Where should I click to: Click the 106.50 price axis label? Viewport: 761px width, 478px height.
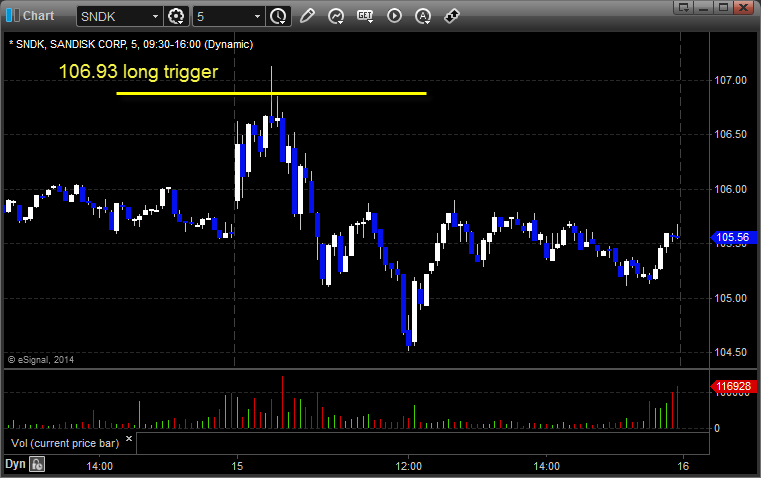click(x=730, y=134)
